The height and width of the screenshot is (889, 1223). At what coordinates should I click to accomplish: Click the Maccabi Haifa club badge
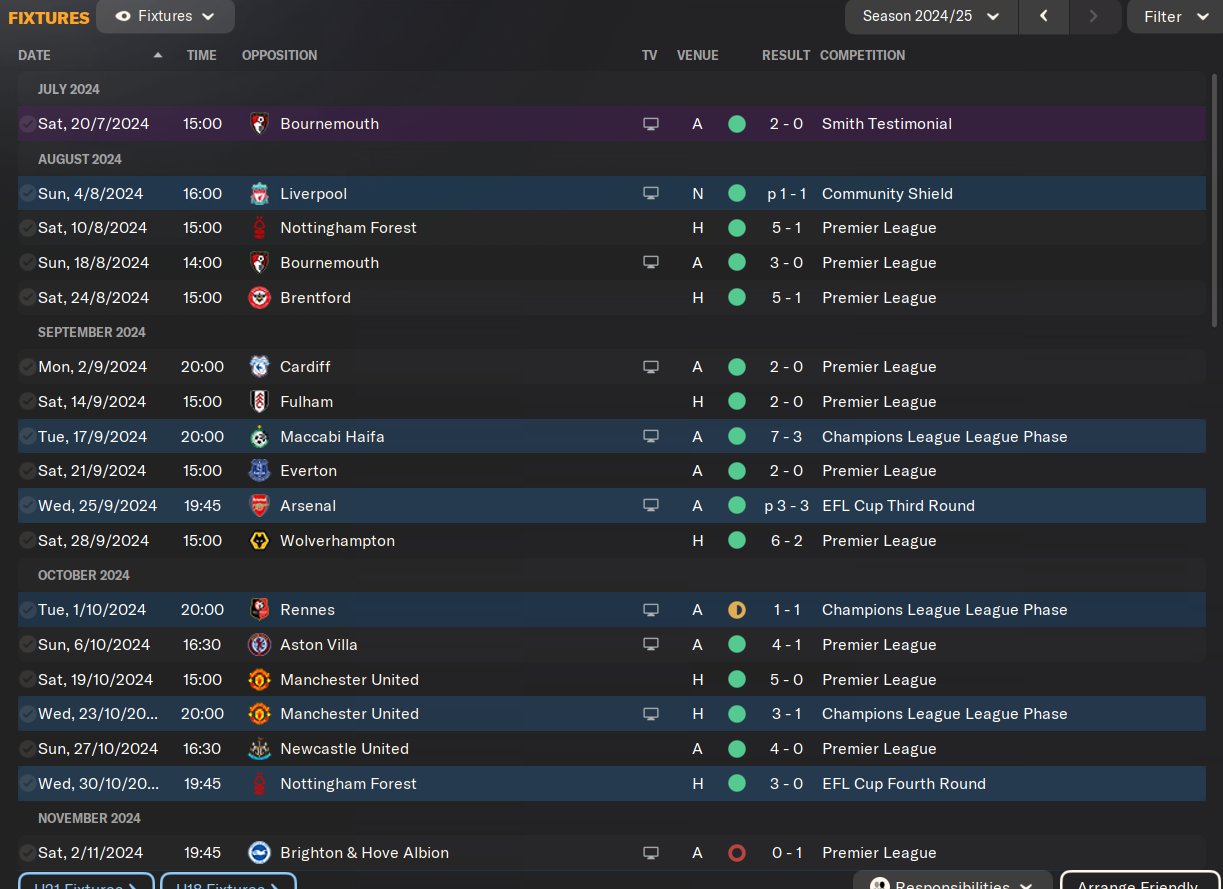click(x=259, y=437)
